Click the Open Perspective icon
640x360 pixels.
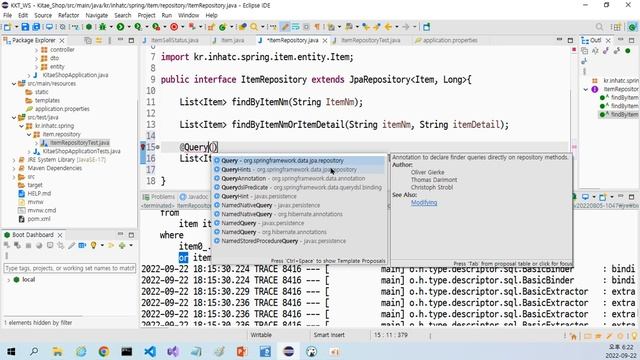tap(616, 27)
